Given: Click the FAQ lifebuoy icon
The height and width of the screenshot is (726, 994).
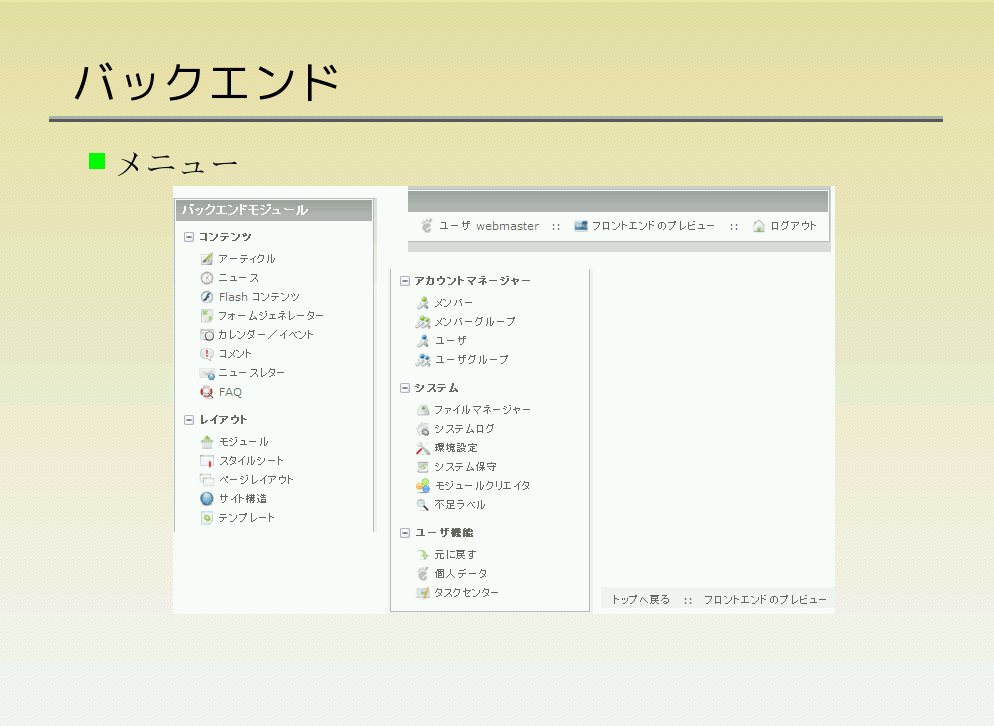Looking at the screenshot, I should [x=207, y=392].
